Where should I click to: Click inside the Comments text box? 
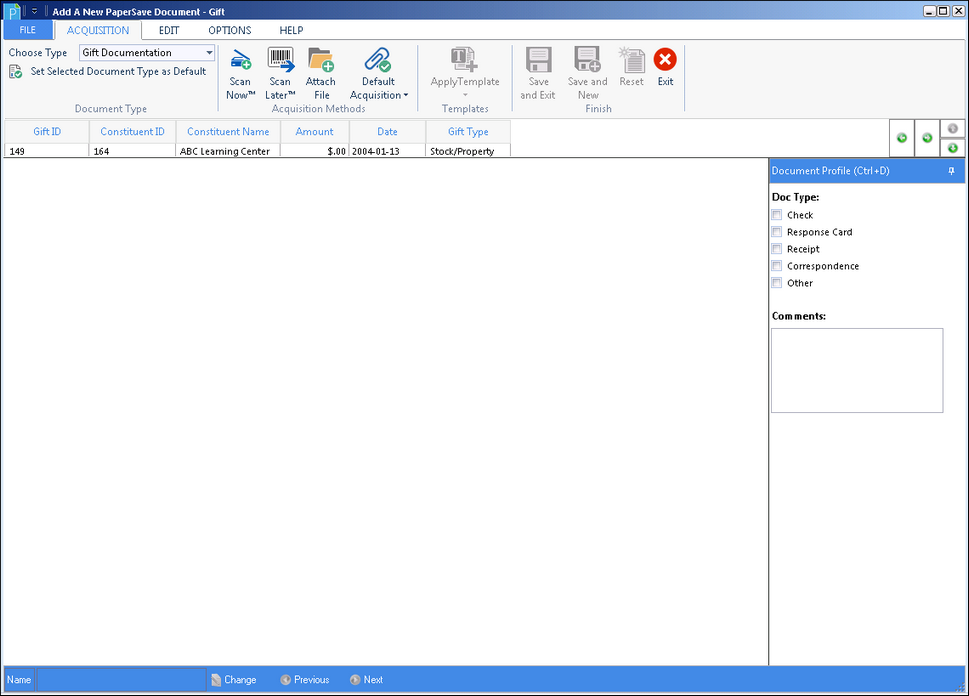[x=857, y=370]
